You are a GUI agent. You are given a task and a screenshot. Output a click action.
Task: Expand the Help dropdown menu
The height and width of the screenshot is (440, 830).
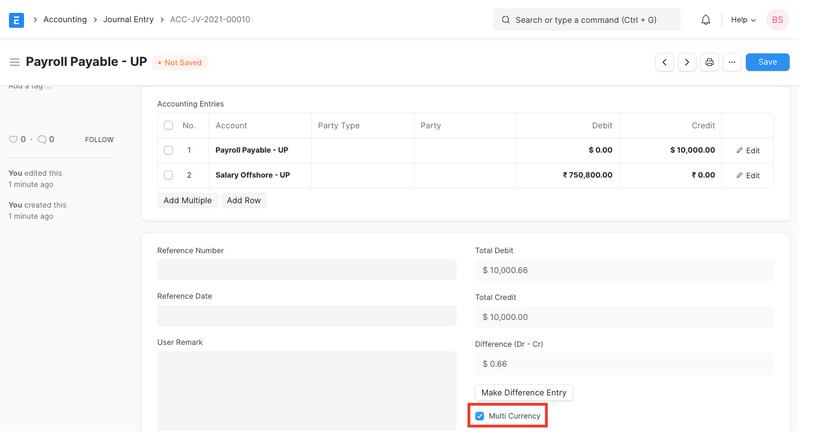click(742, 20)
